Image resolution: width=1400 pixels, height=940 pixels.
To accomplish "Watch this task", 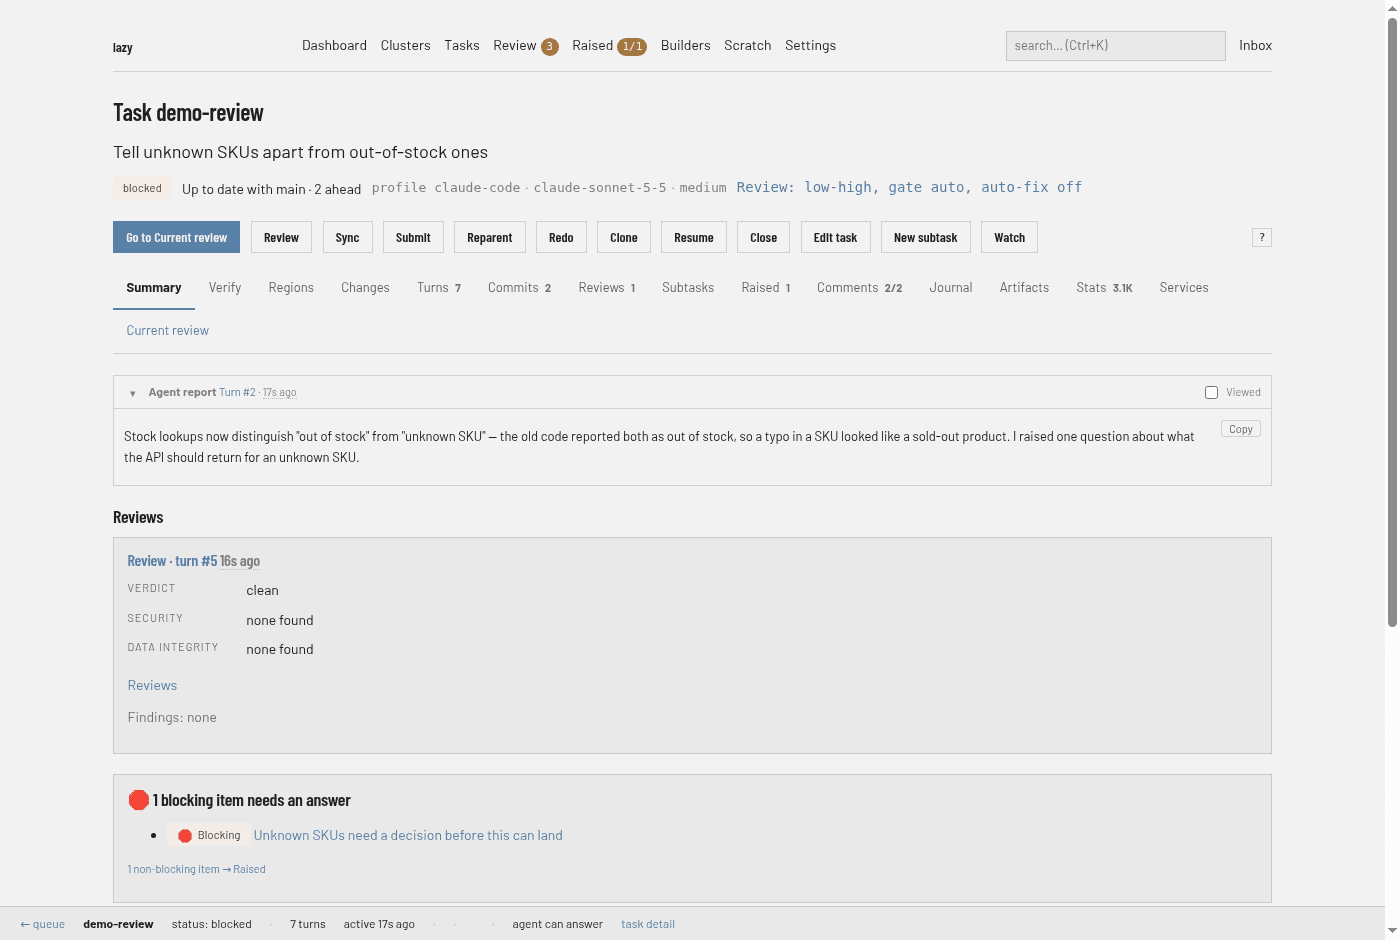I will pyautogui.click(x=1009, y=237).
